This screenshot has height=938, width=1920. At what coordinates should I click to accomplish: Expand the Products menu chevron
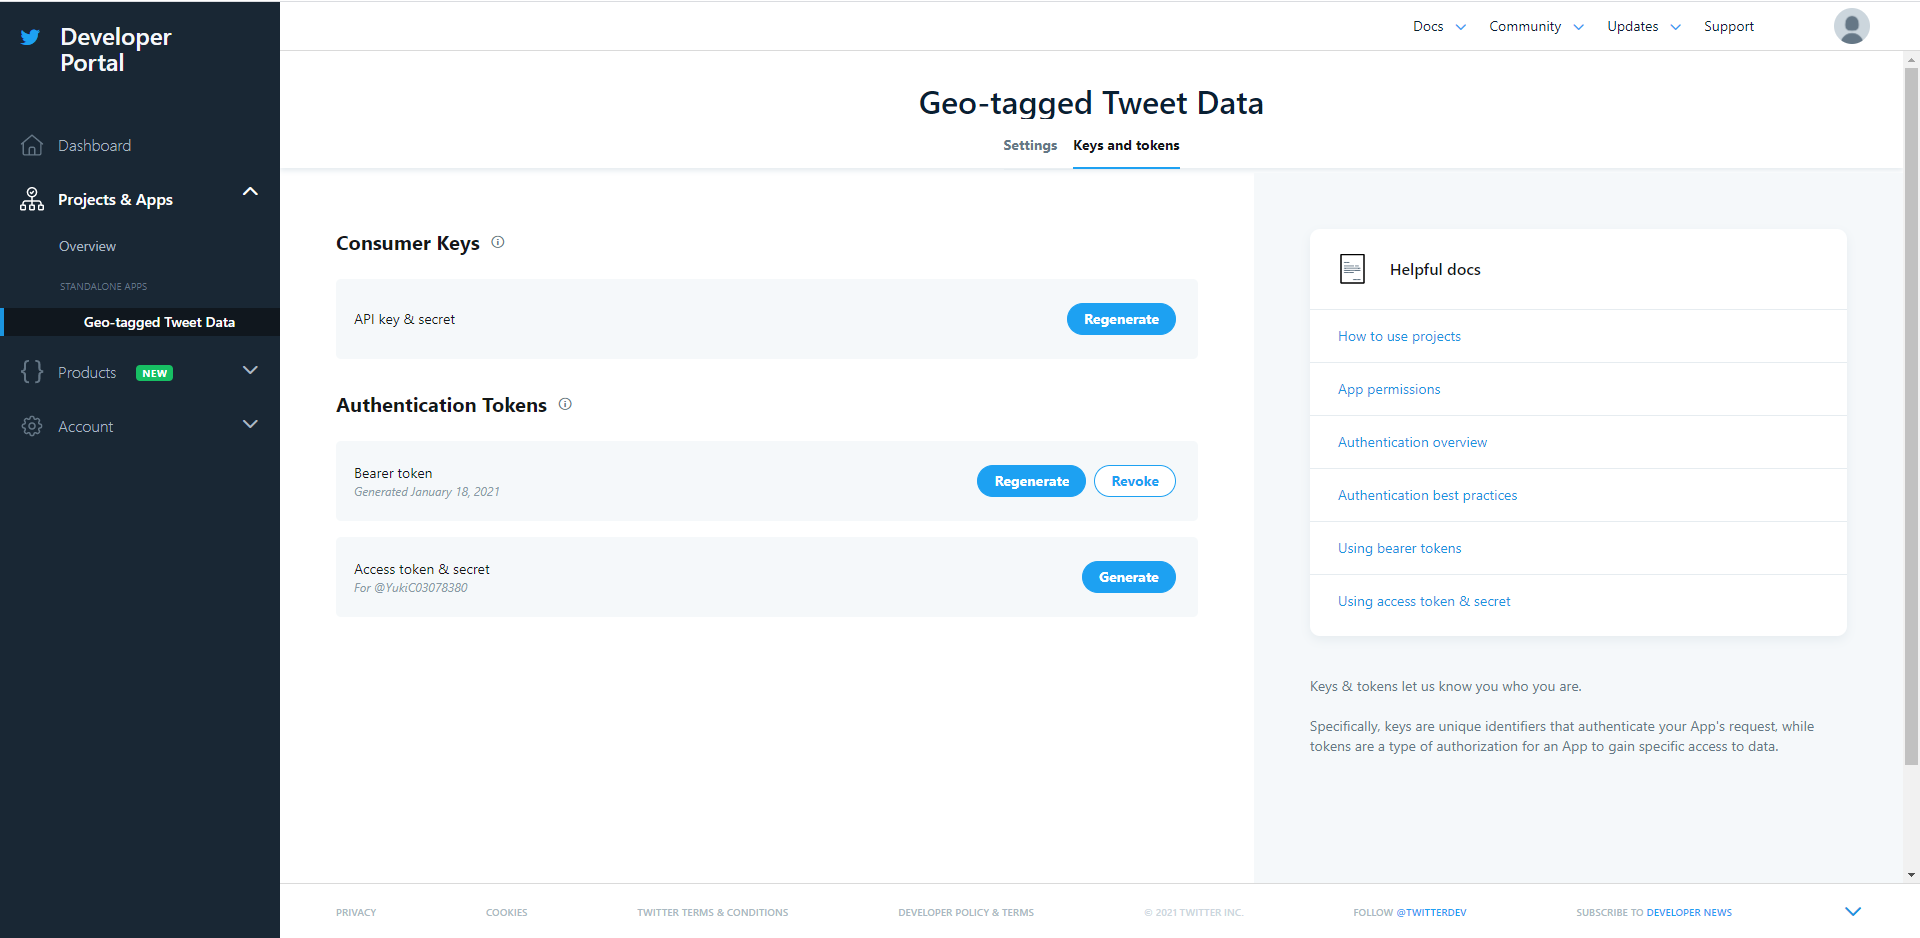(x=250, y=370)
